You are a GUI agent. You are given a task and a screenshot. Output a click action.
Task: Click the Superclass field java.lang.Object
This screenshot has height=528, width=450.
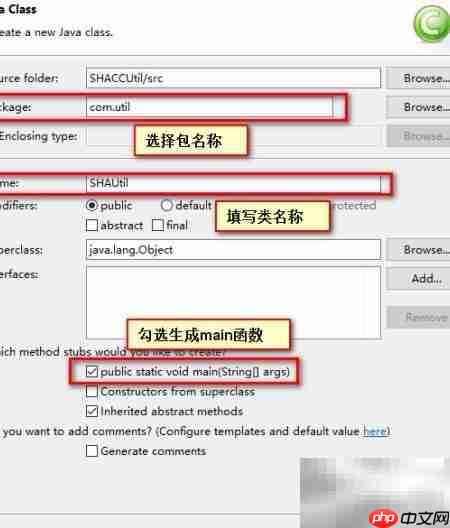pyautogui.click(x=233, y=250)
